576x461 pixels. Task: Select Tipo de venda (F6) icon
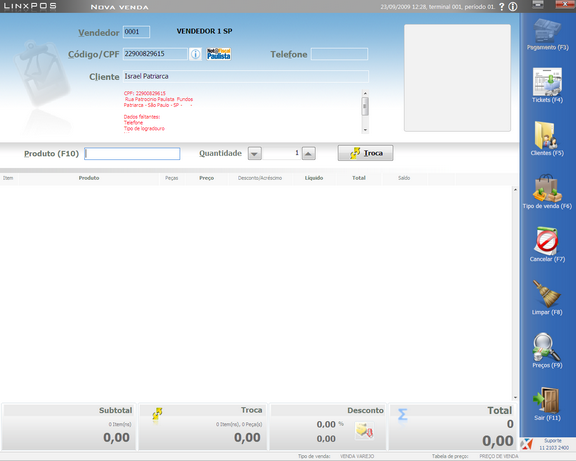click(x=547, y=188)
